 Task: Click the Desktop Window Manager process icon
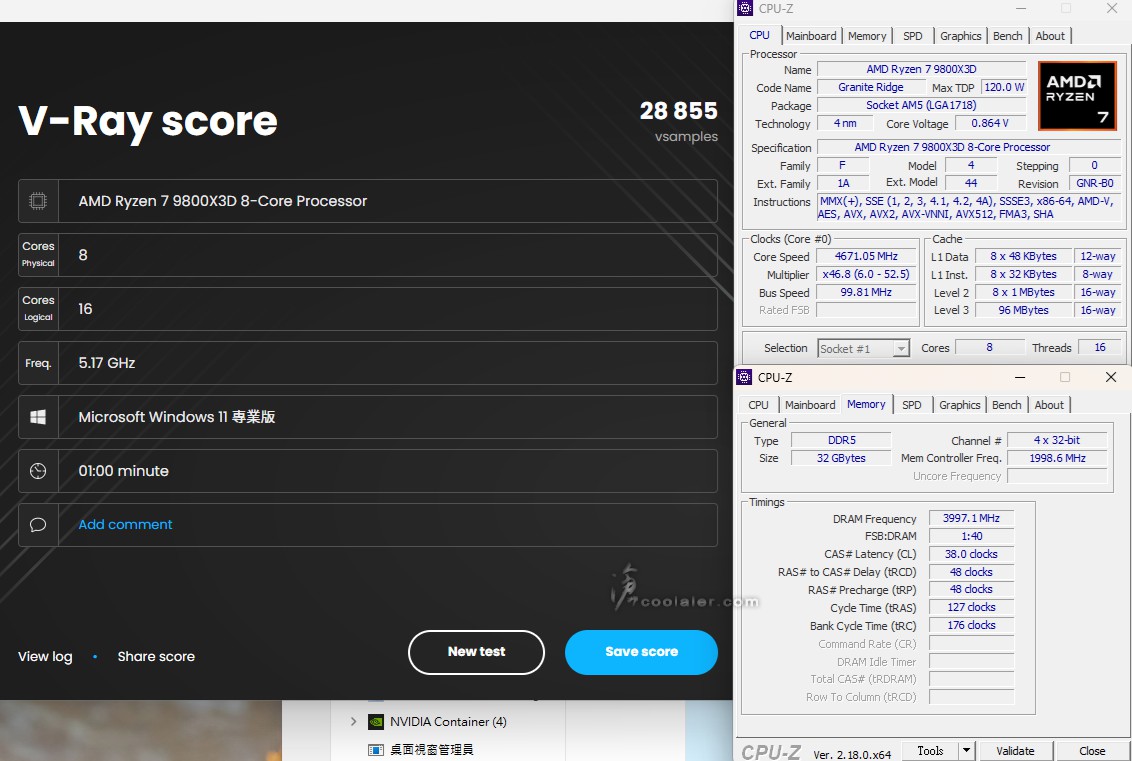tap(376, 749)
